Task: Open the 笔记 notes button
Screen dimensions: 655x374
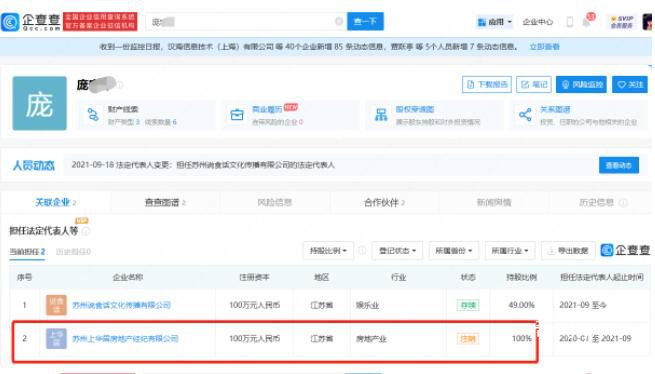Action: pyautogui.click(x=534, y=84)
